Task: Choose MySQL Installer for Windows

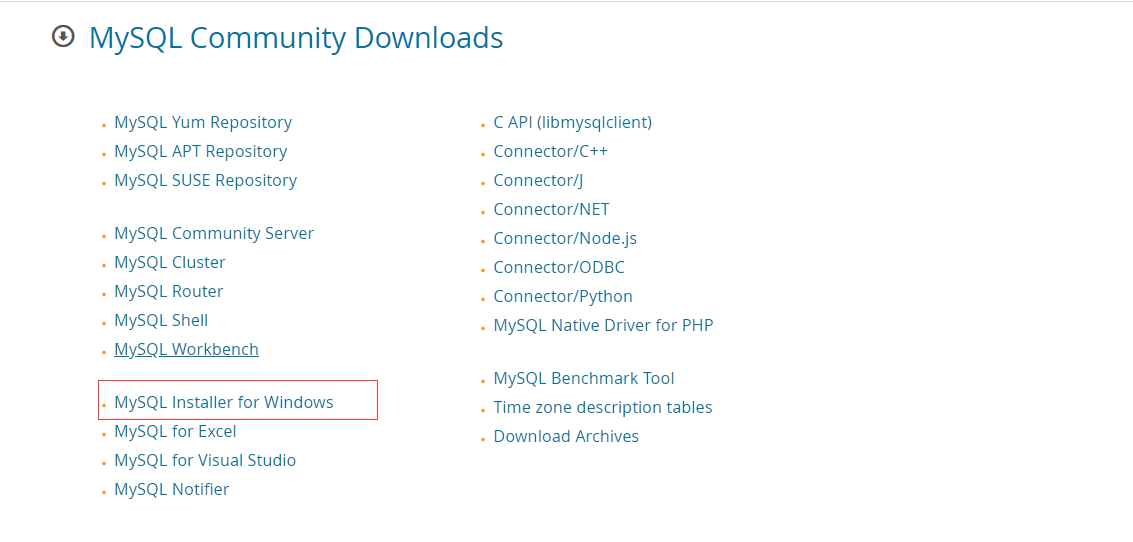Action: click(224, 403)
